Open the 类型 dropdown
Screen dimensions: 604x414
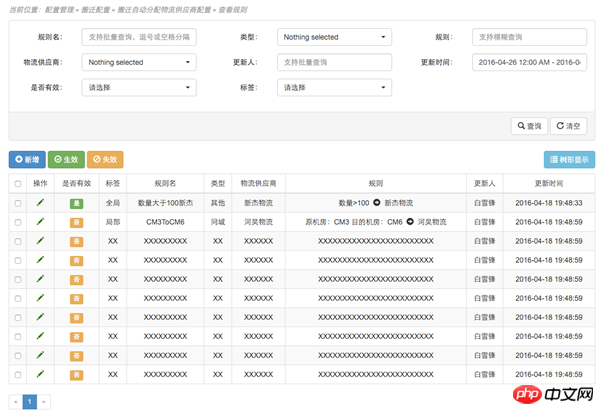click(334, 37)
